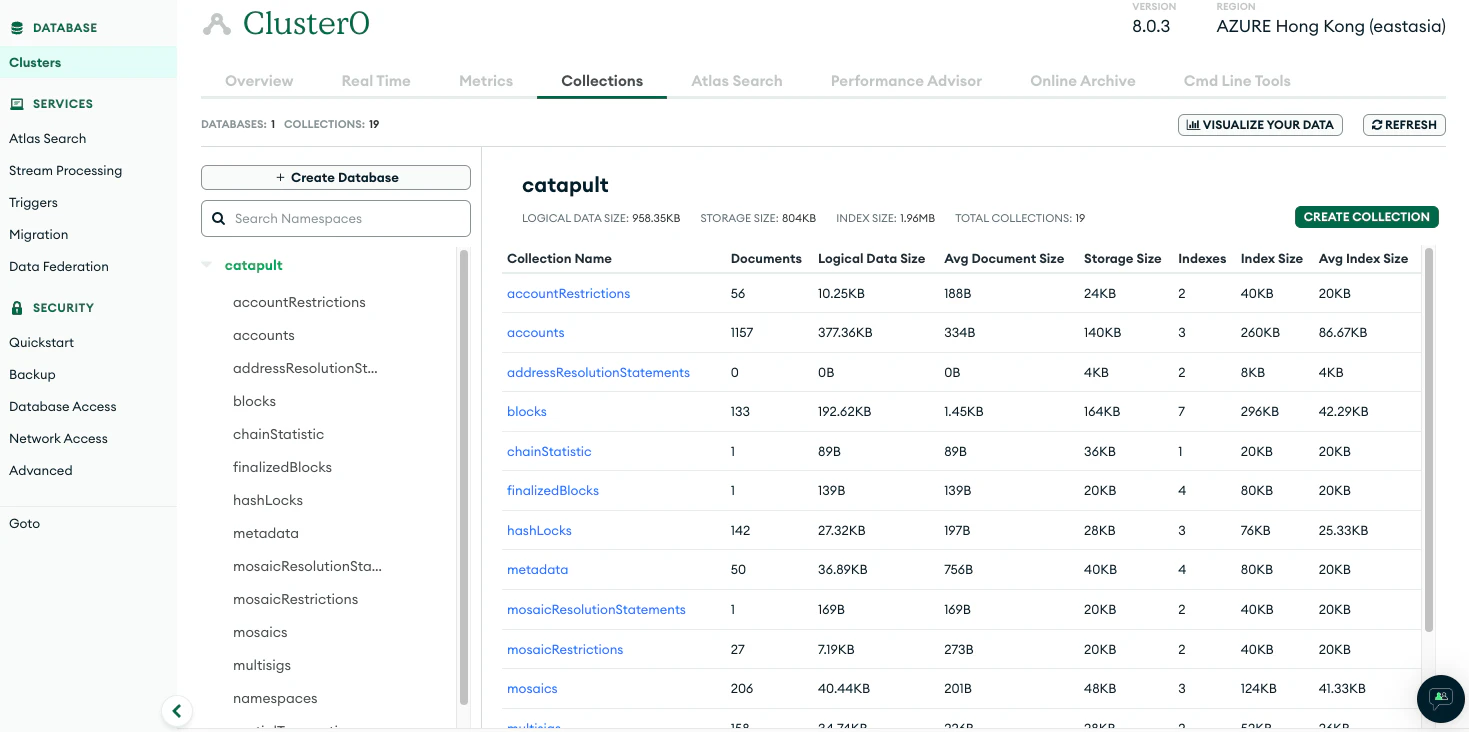Open mosaicRestrictions link in collections table
The image size is (1469, 732).
coord(565,650)
